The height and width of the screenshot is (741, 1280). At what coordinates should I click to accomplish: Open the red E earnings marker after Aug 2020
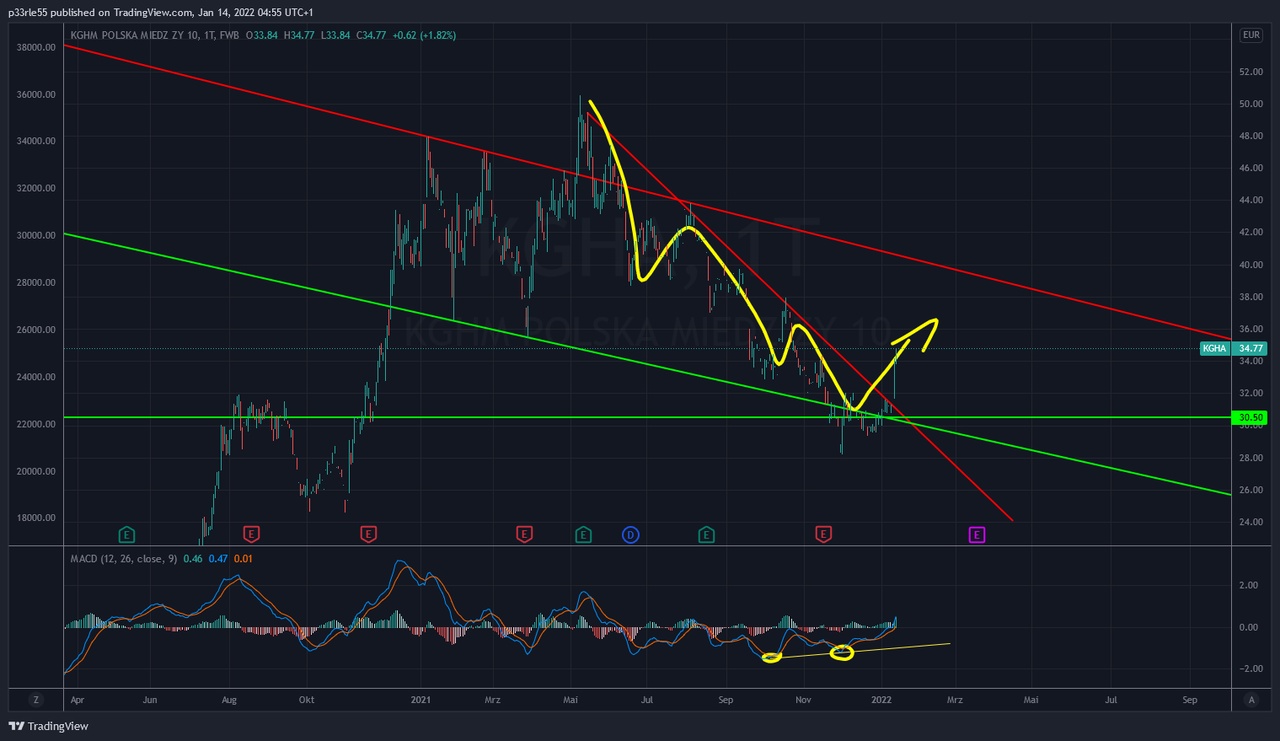tap(252, 535)
